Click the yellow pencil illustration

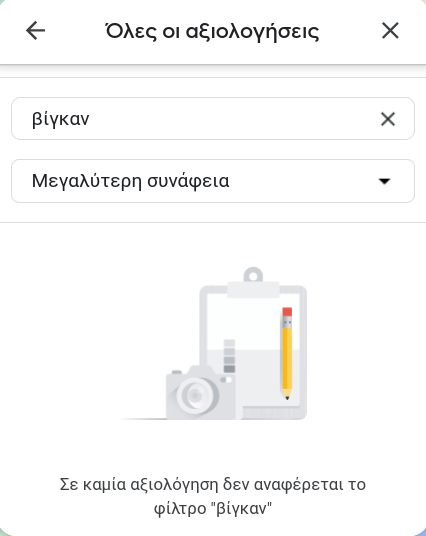point(287,353)
